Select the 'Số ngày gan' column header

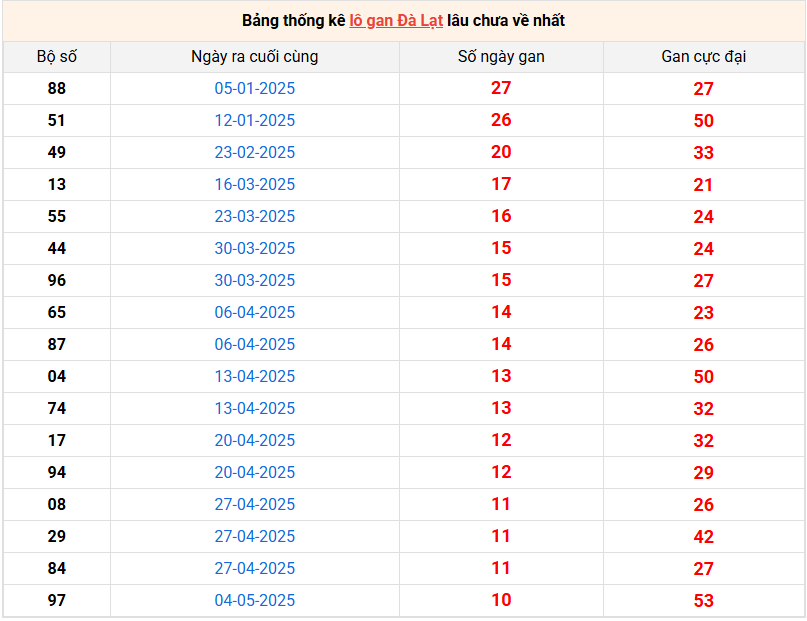click(501, 57)
